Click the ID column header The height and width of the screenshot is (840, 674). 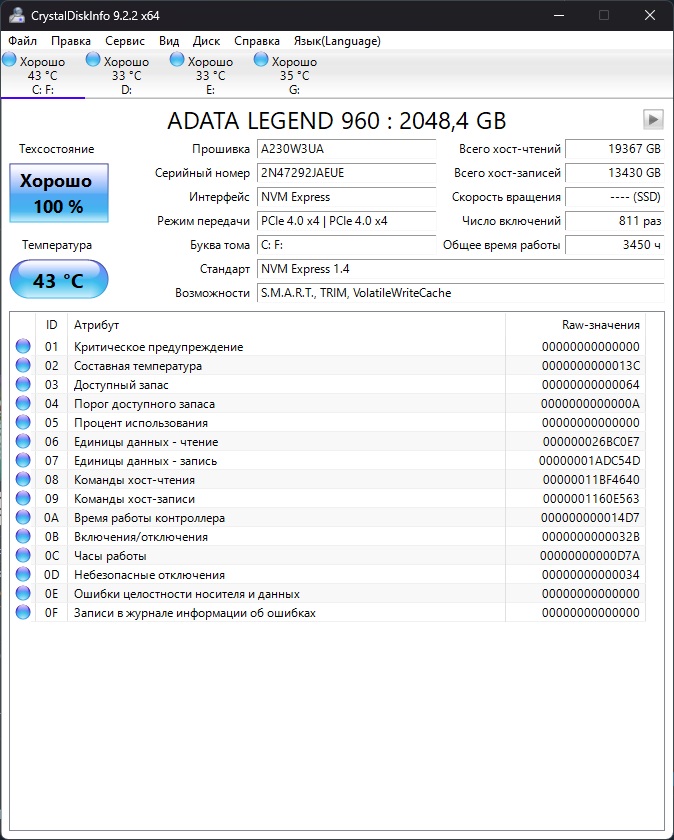pyautogui.click(x=51, y=325)
